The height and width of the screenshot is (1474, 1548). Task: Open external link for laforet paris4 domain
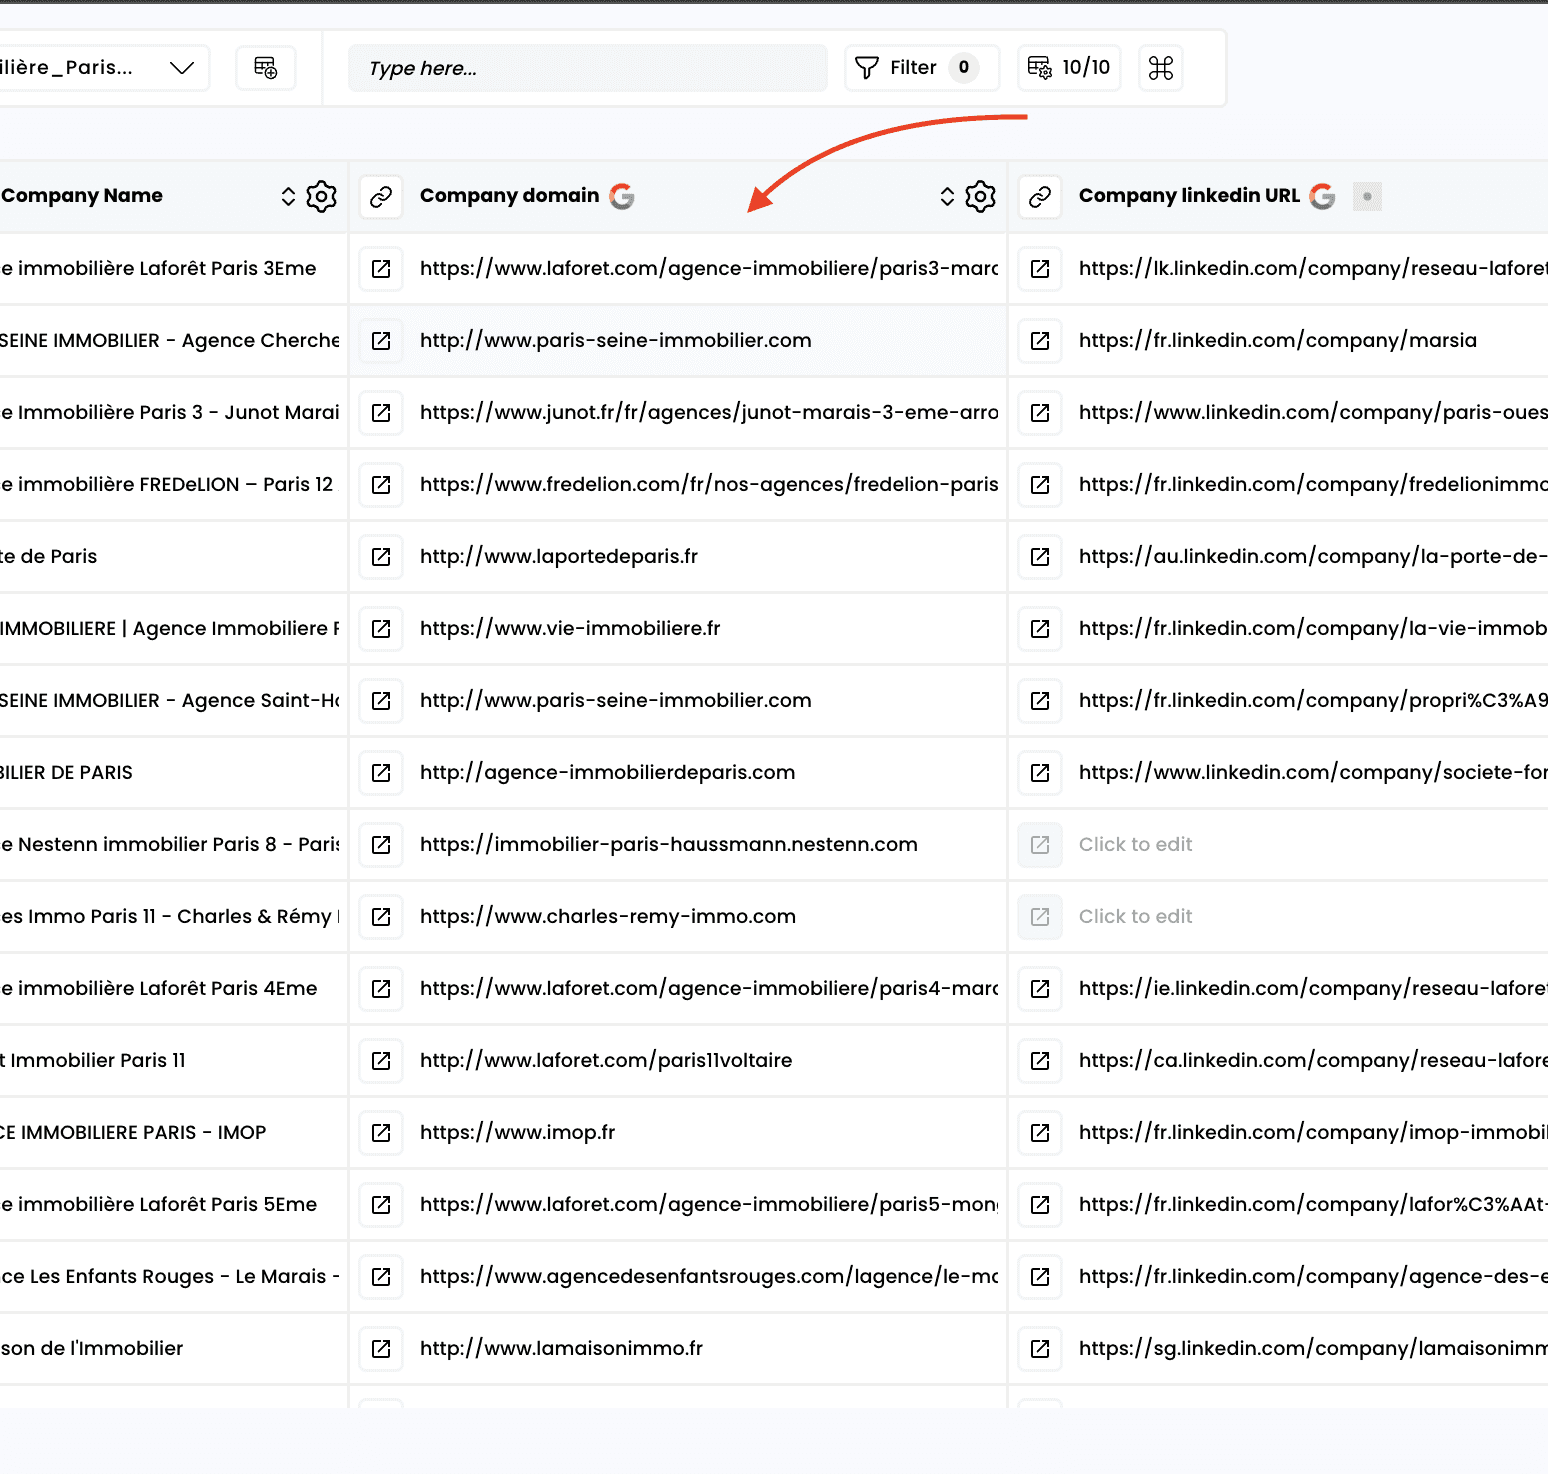click(381, 988)
